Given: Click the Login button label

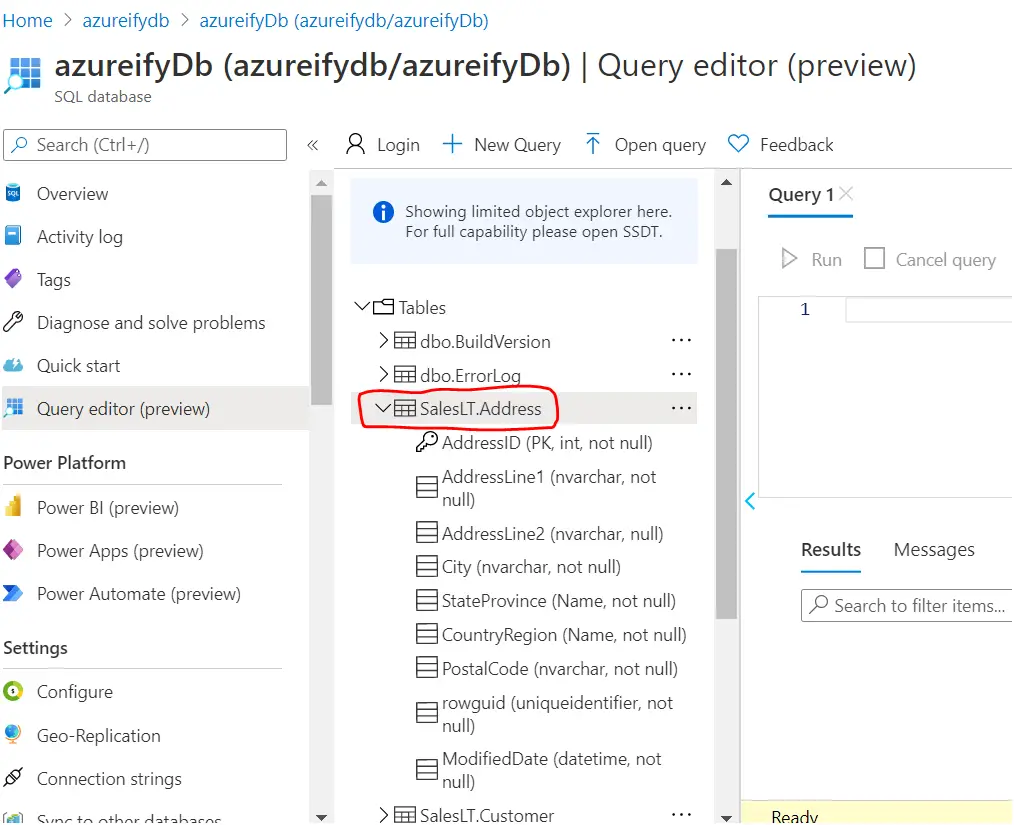Looking at the screenshot, I should point(398,145).
